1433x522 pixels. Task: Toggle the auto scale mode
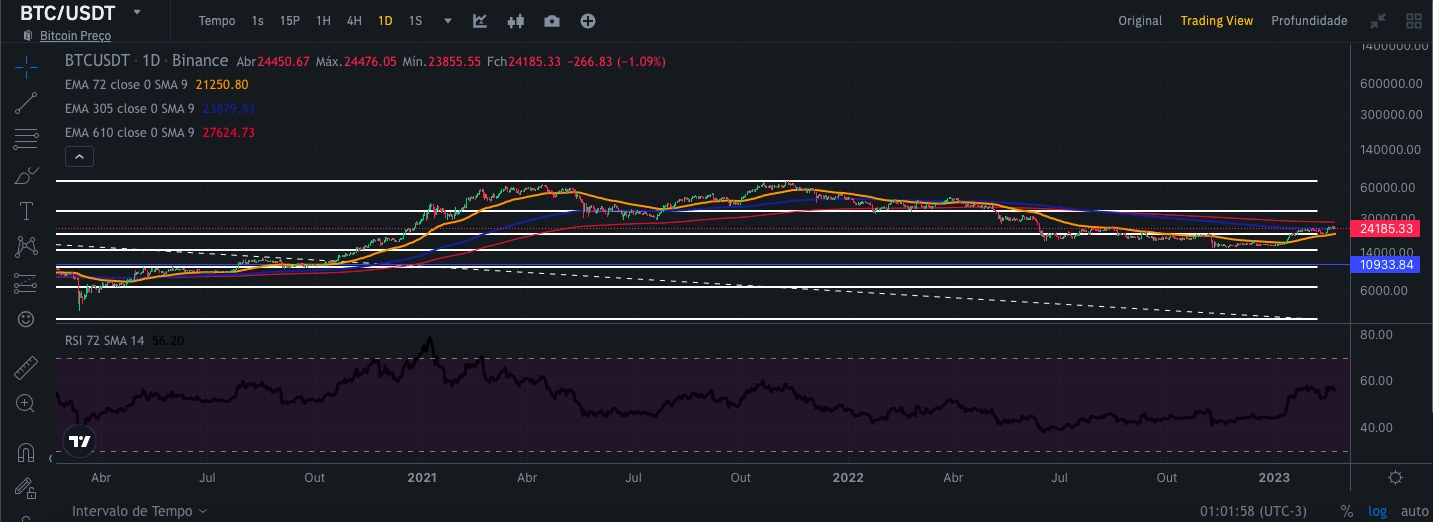click(1414, 511)
